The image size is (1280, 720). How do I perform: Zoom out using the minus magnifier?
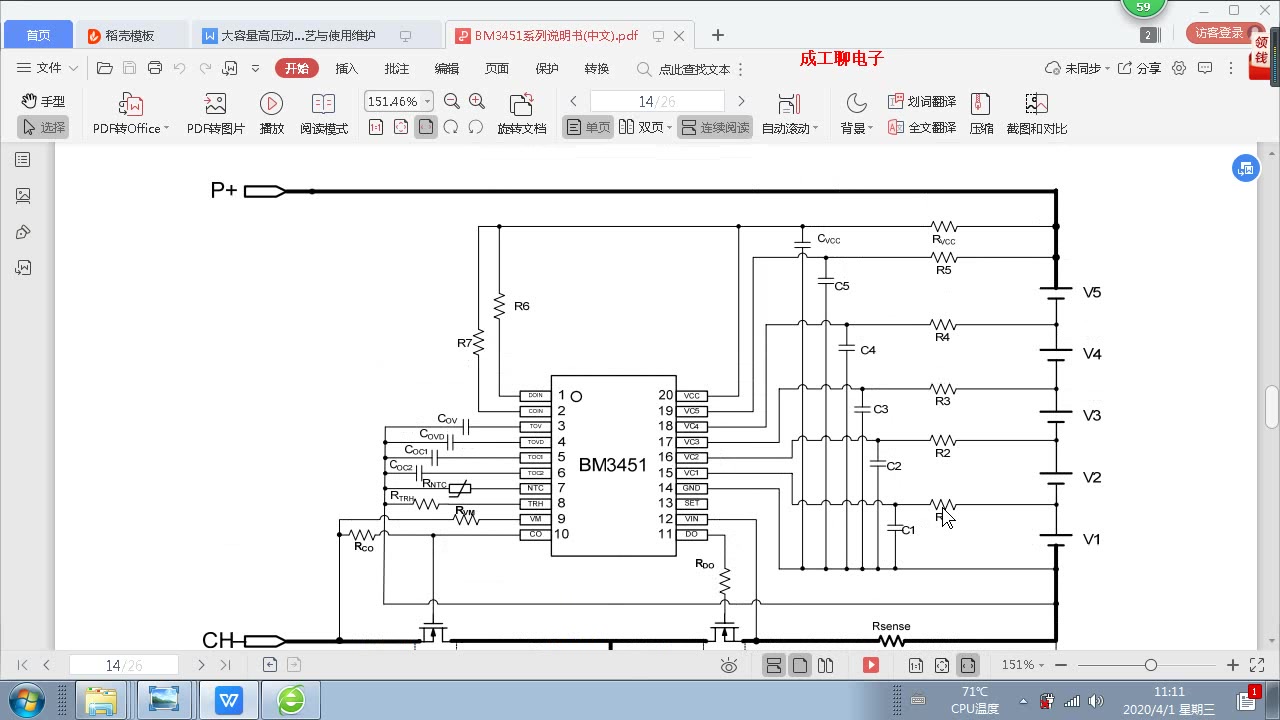coord(451,101)
